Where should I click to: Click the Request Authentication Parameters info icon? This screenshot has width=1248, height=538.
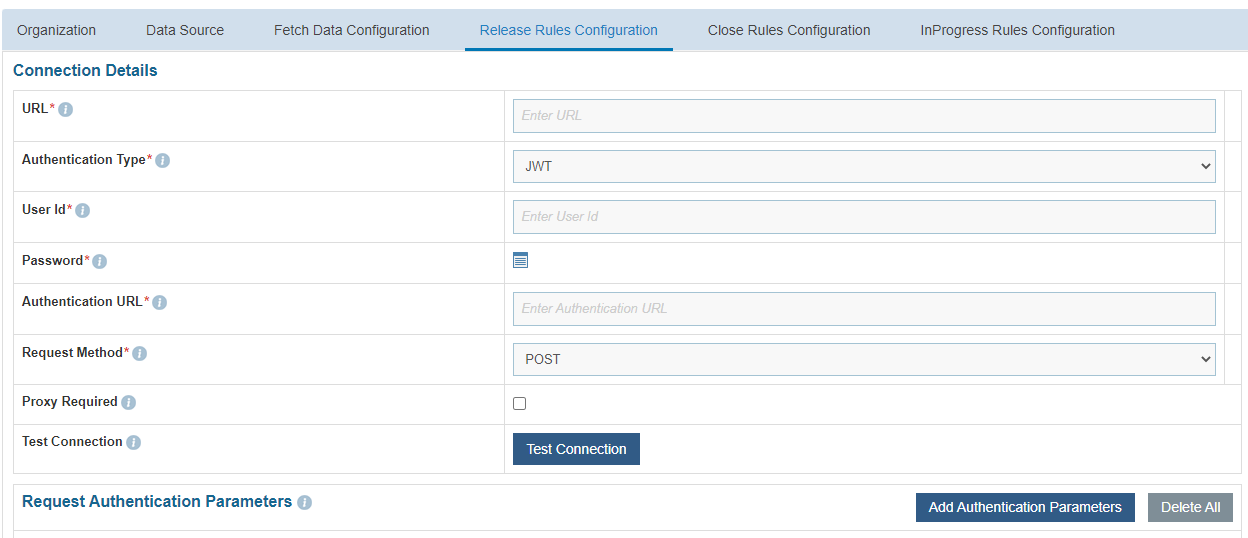coord(305,502)
